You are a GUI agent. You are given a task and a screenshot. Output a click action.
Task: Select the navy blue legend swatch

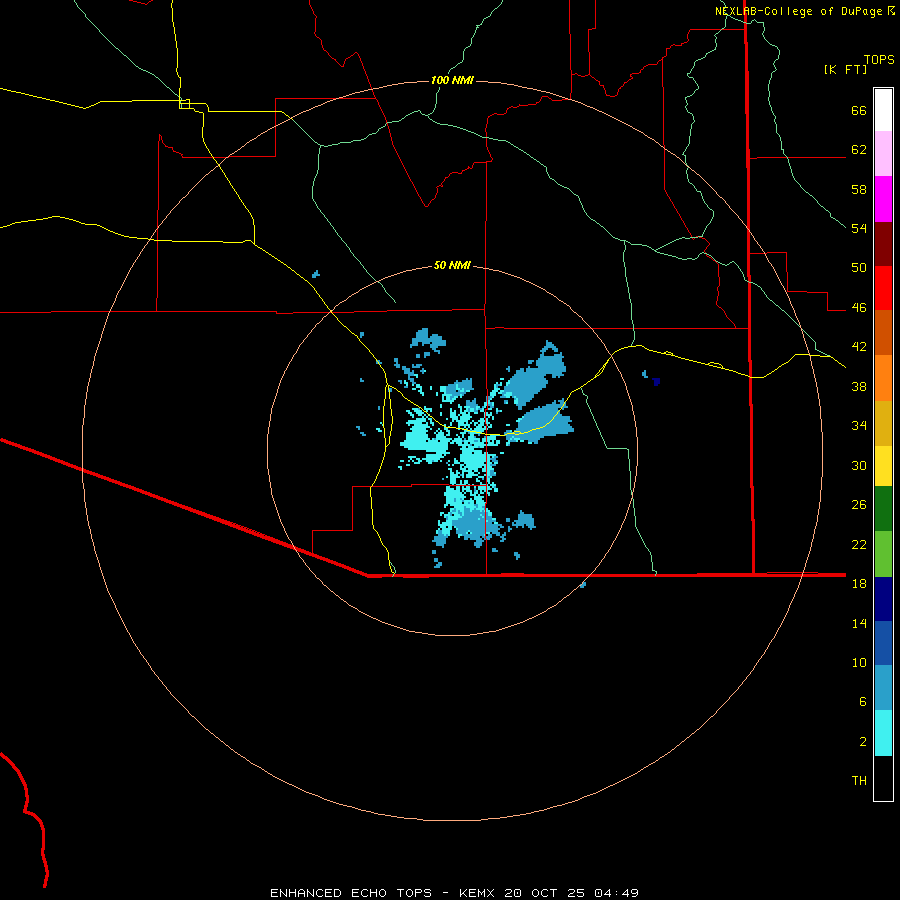tap(883, 599)
